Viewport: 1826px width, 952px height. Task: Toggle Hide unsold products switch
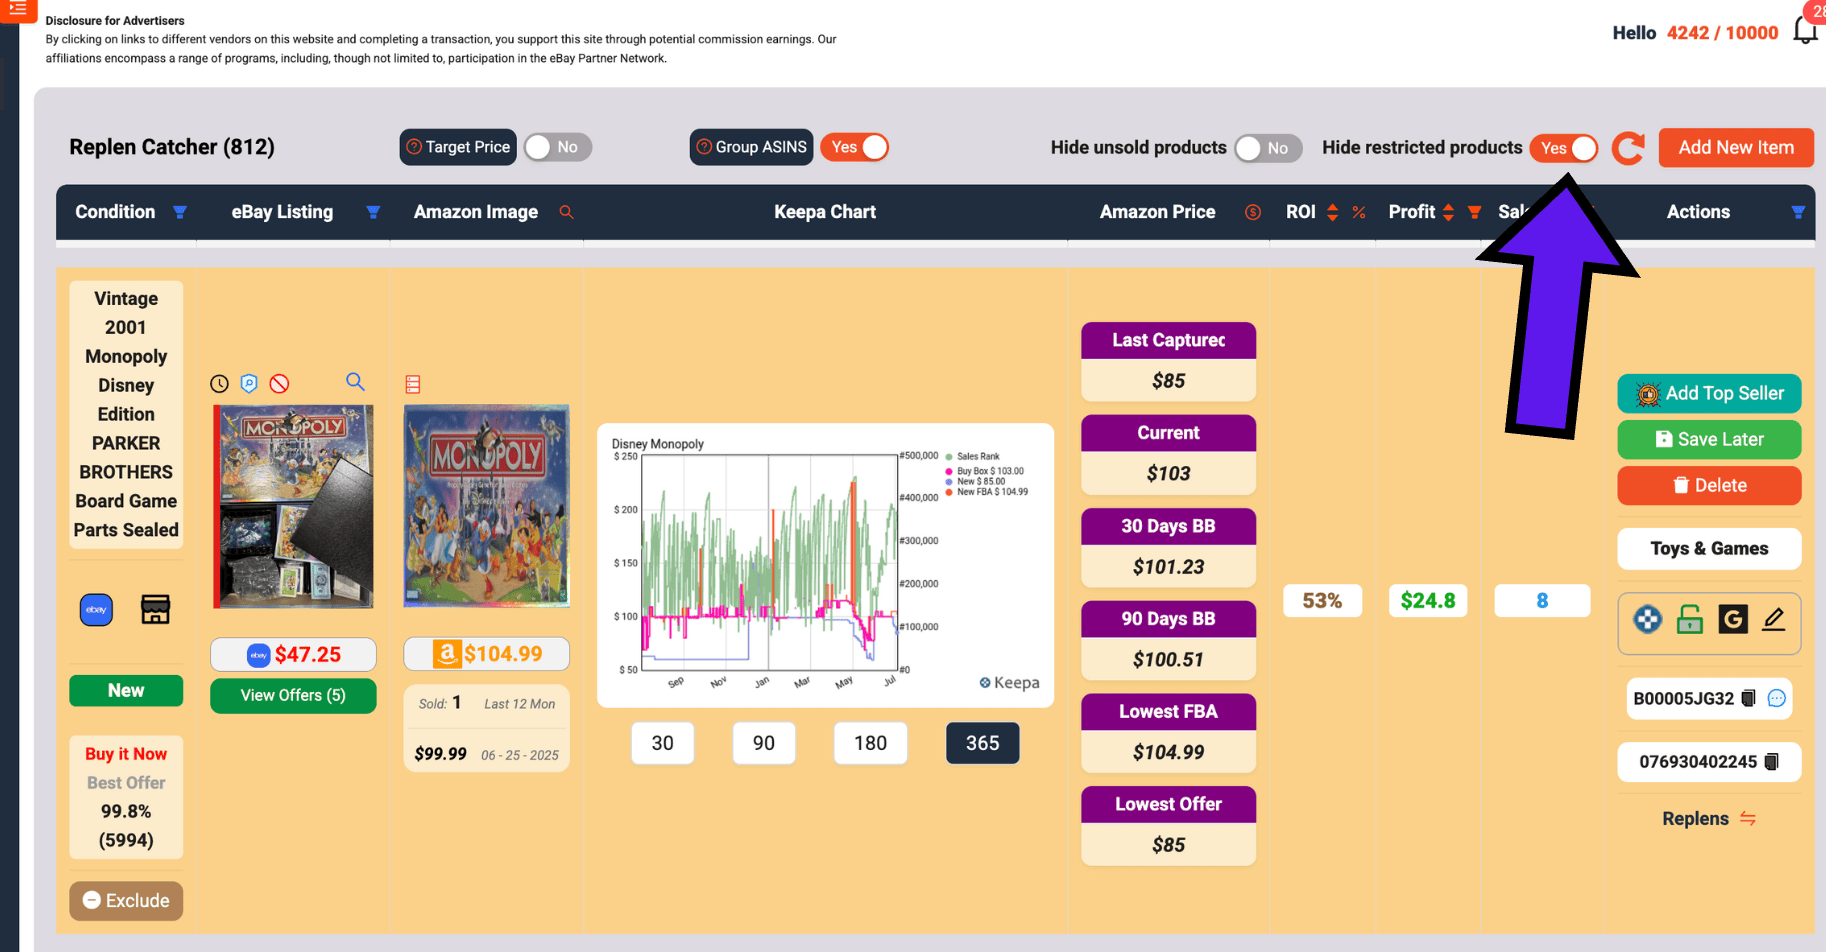point(1268,148)
